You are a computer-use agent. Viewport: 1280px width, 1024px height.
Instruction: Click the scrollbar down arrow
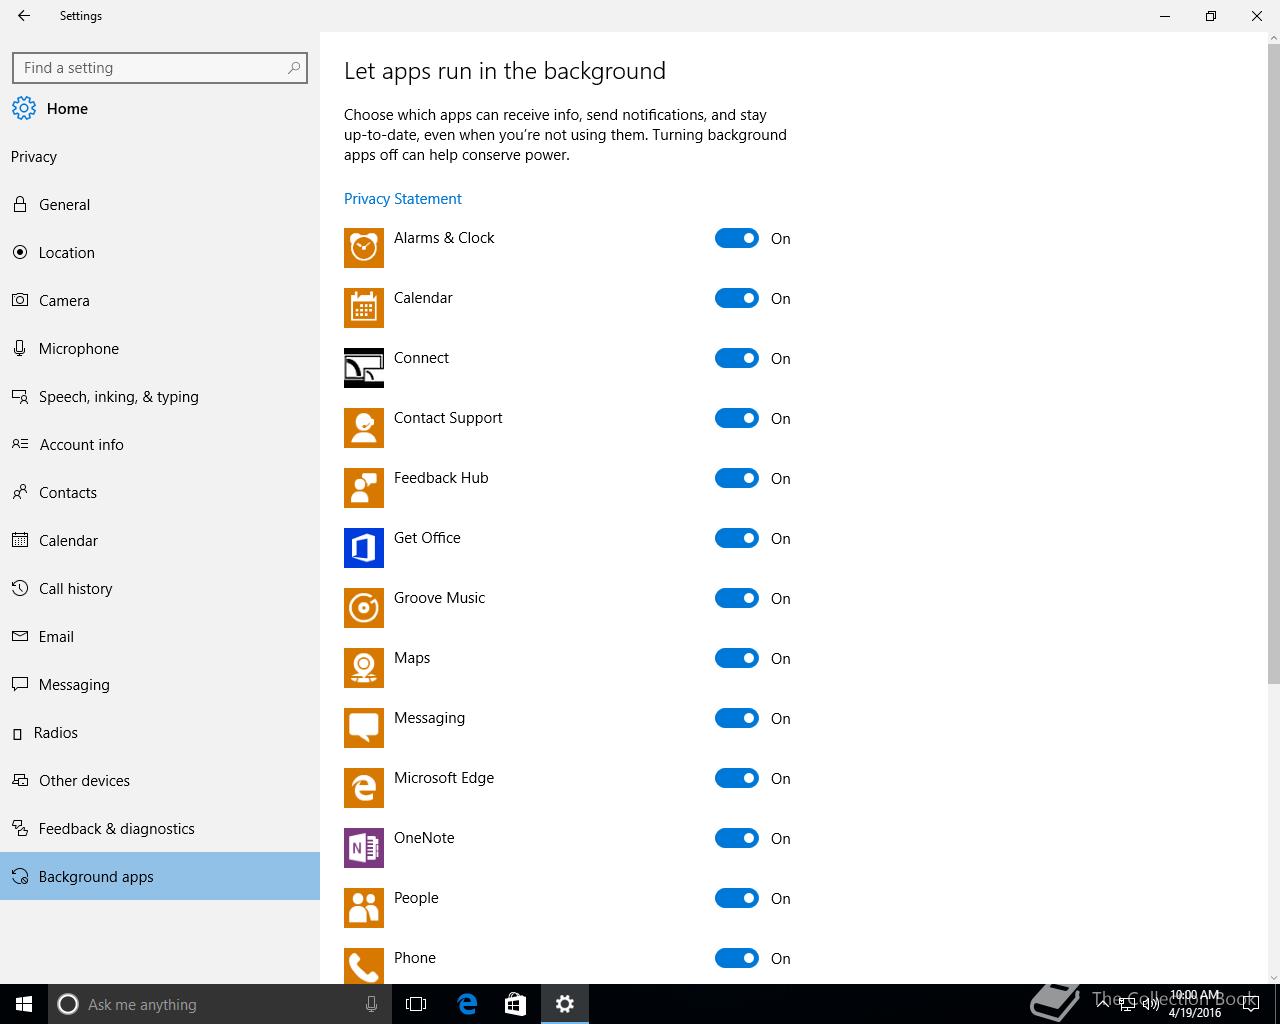pos(1273,977)
